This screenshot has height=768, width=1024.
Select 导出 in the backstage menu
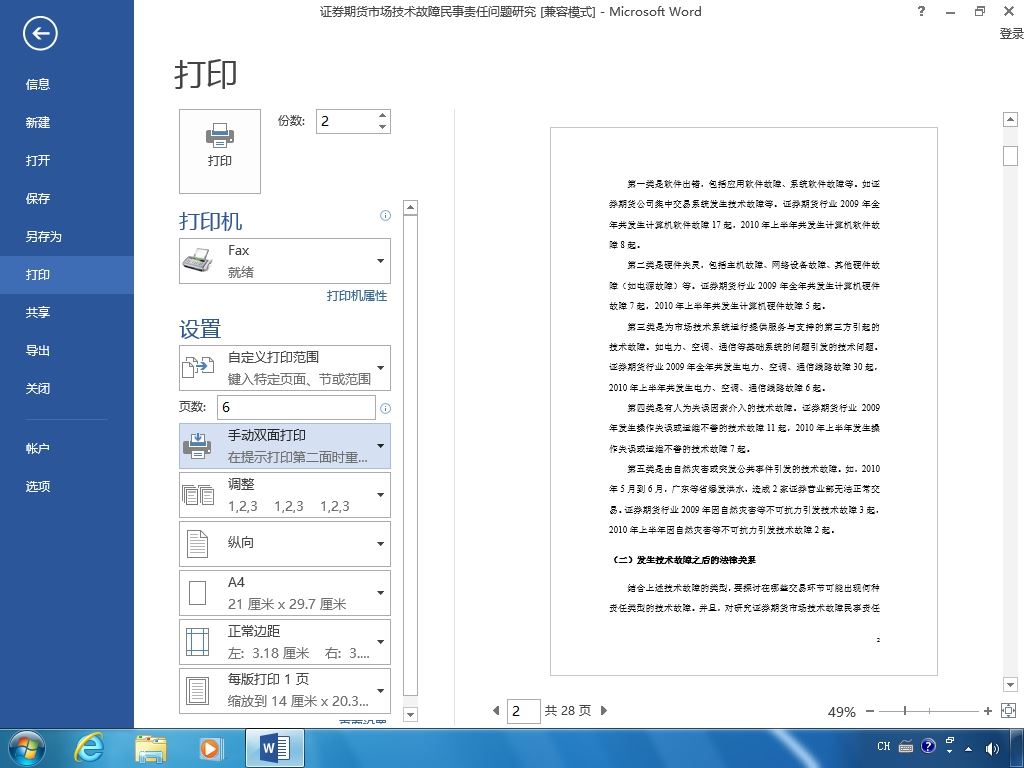(67, 351)
